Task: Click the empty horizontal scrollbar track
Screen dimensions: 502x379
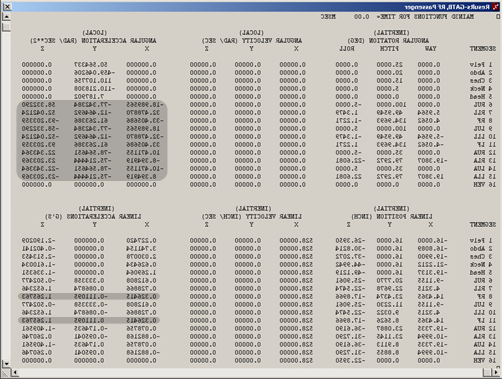Action: tap(250, 372)
